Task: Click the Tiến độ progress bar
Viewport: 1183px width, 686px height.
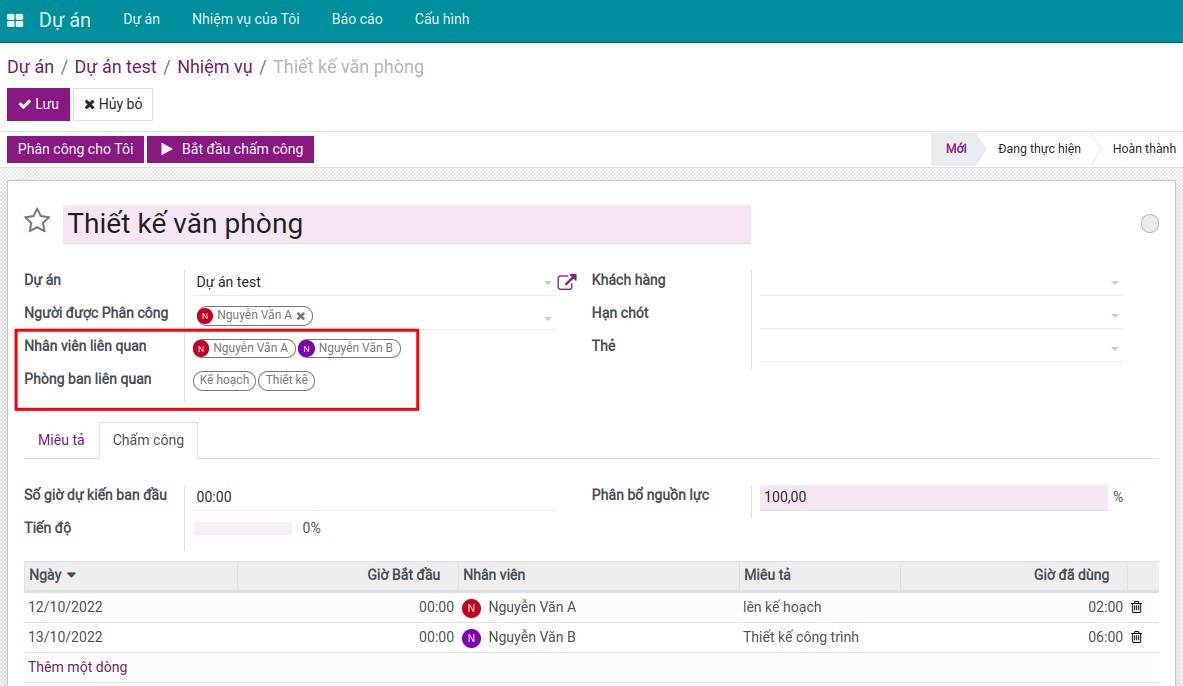Action: click(243, 528)
